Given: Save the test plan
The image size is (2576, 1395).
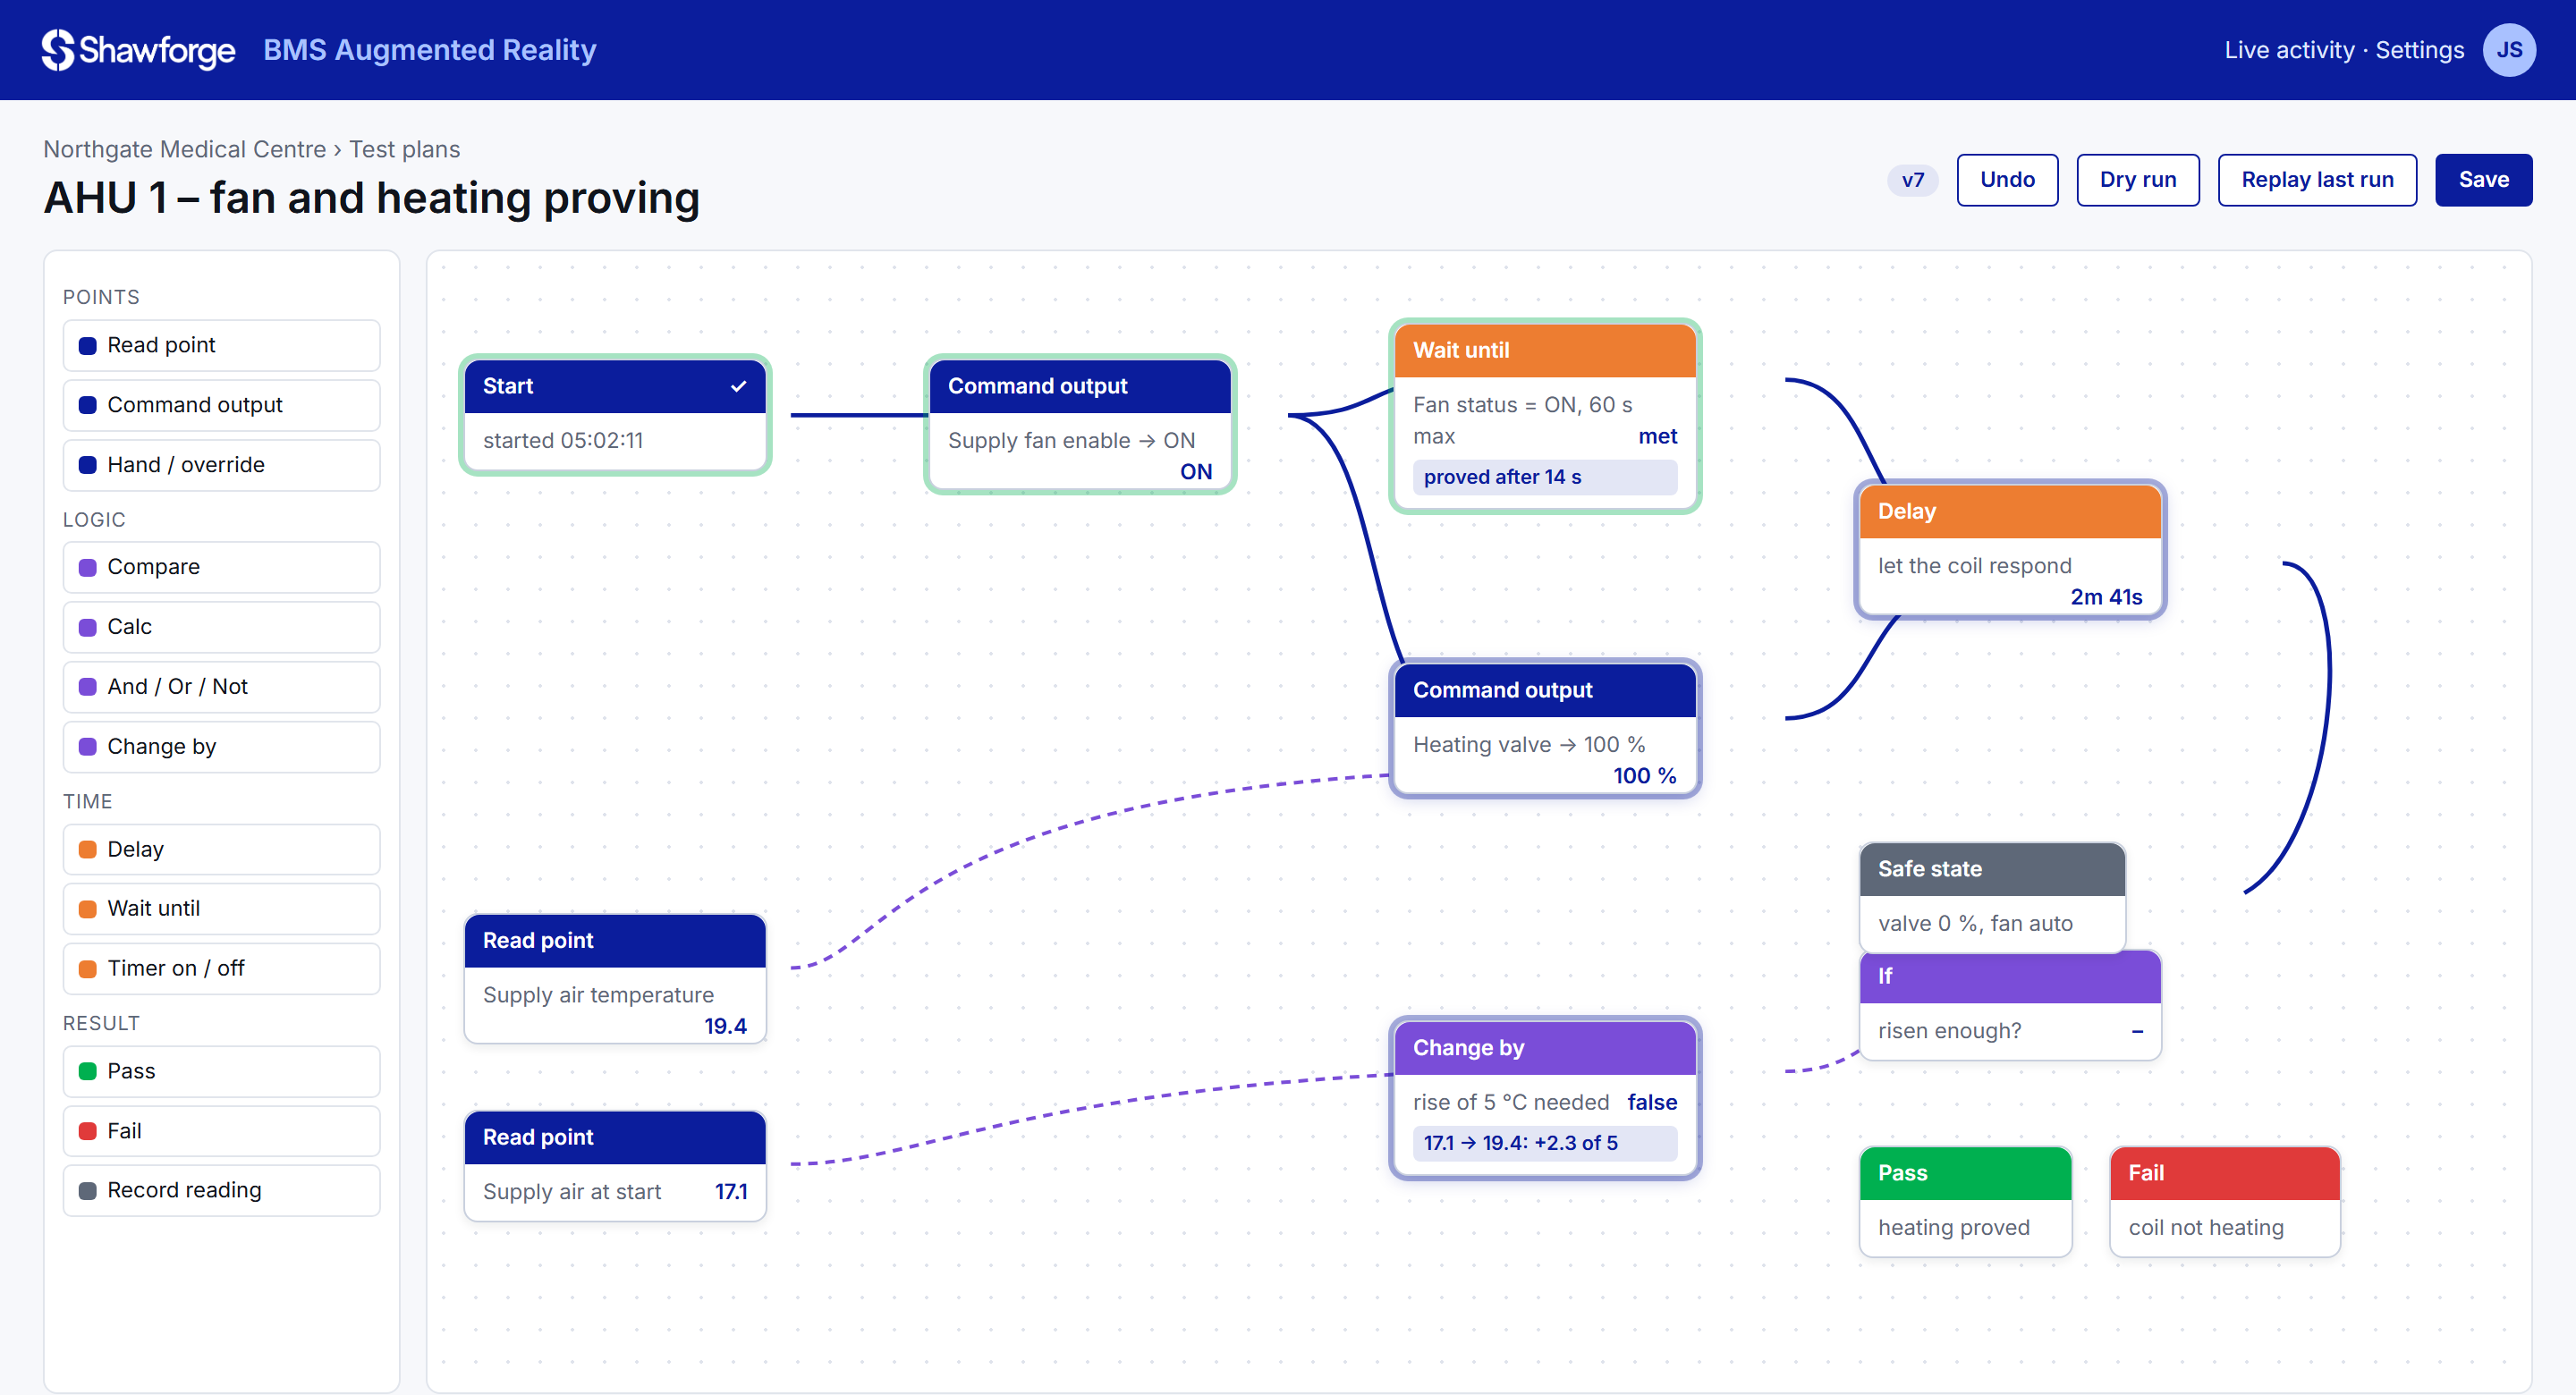Looking at the screenshot, I should tap(2483, 180).
